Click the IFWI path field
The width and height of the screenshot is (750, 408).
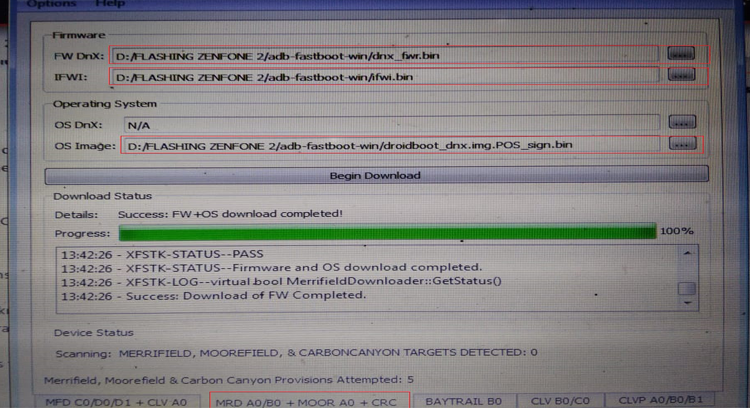pyautogui.click(x=385, y=77)
